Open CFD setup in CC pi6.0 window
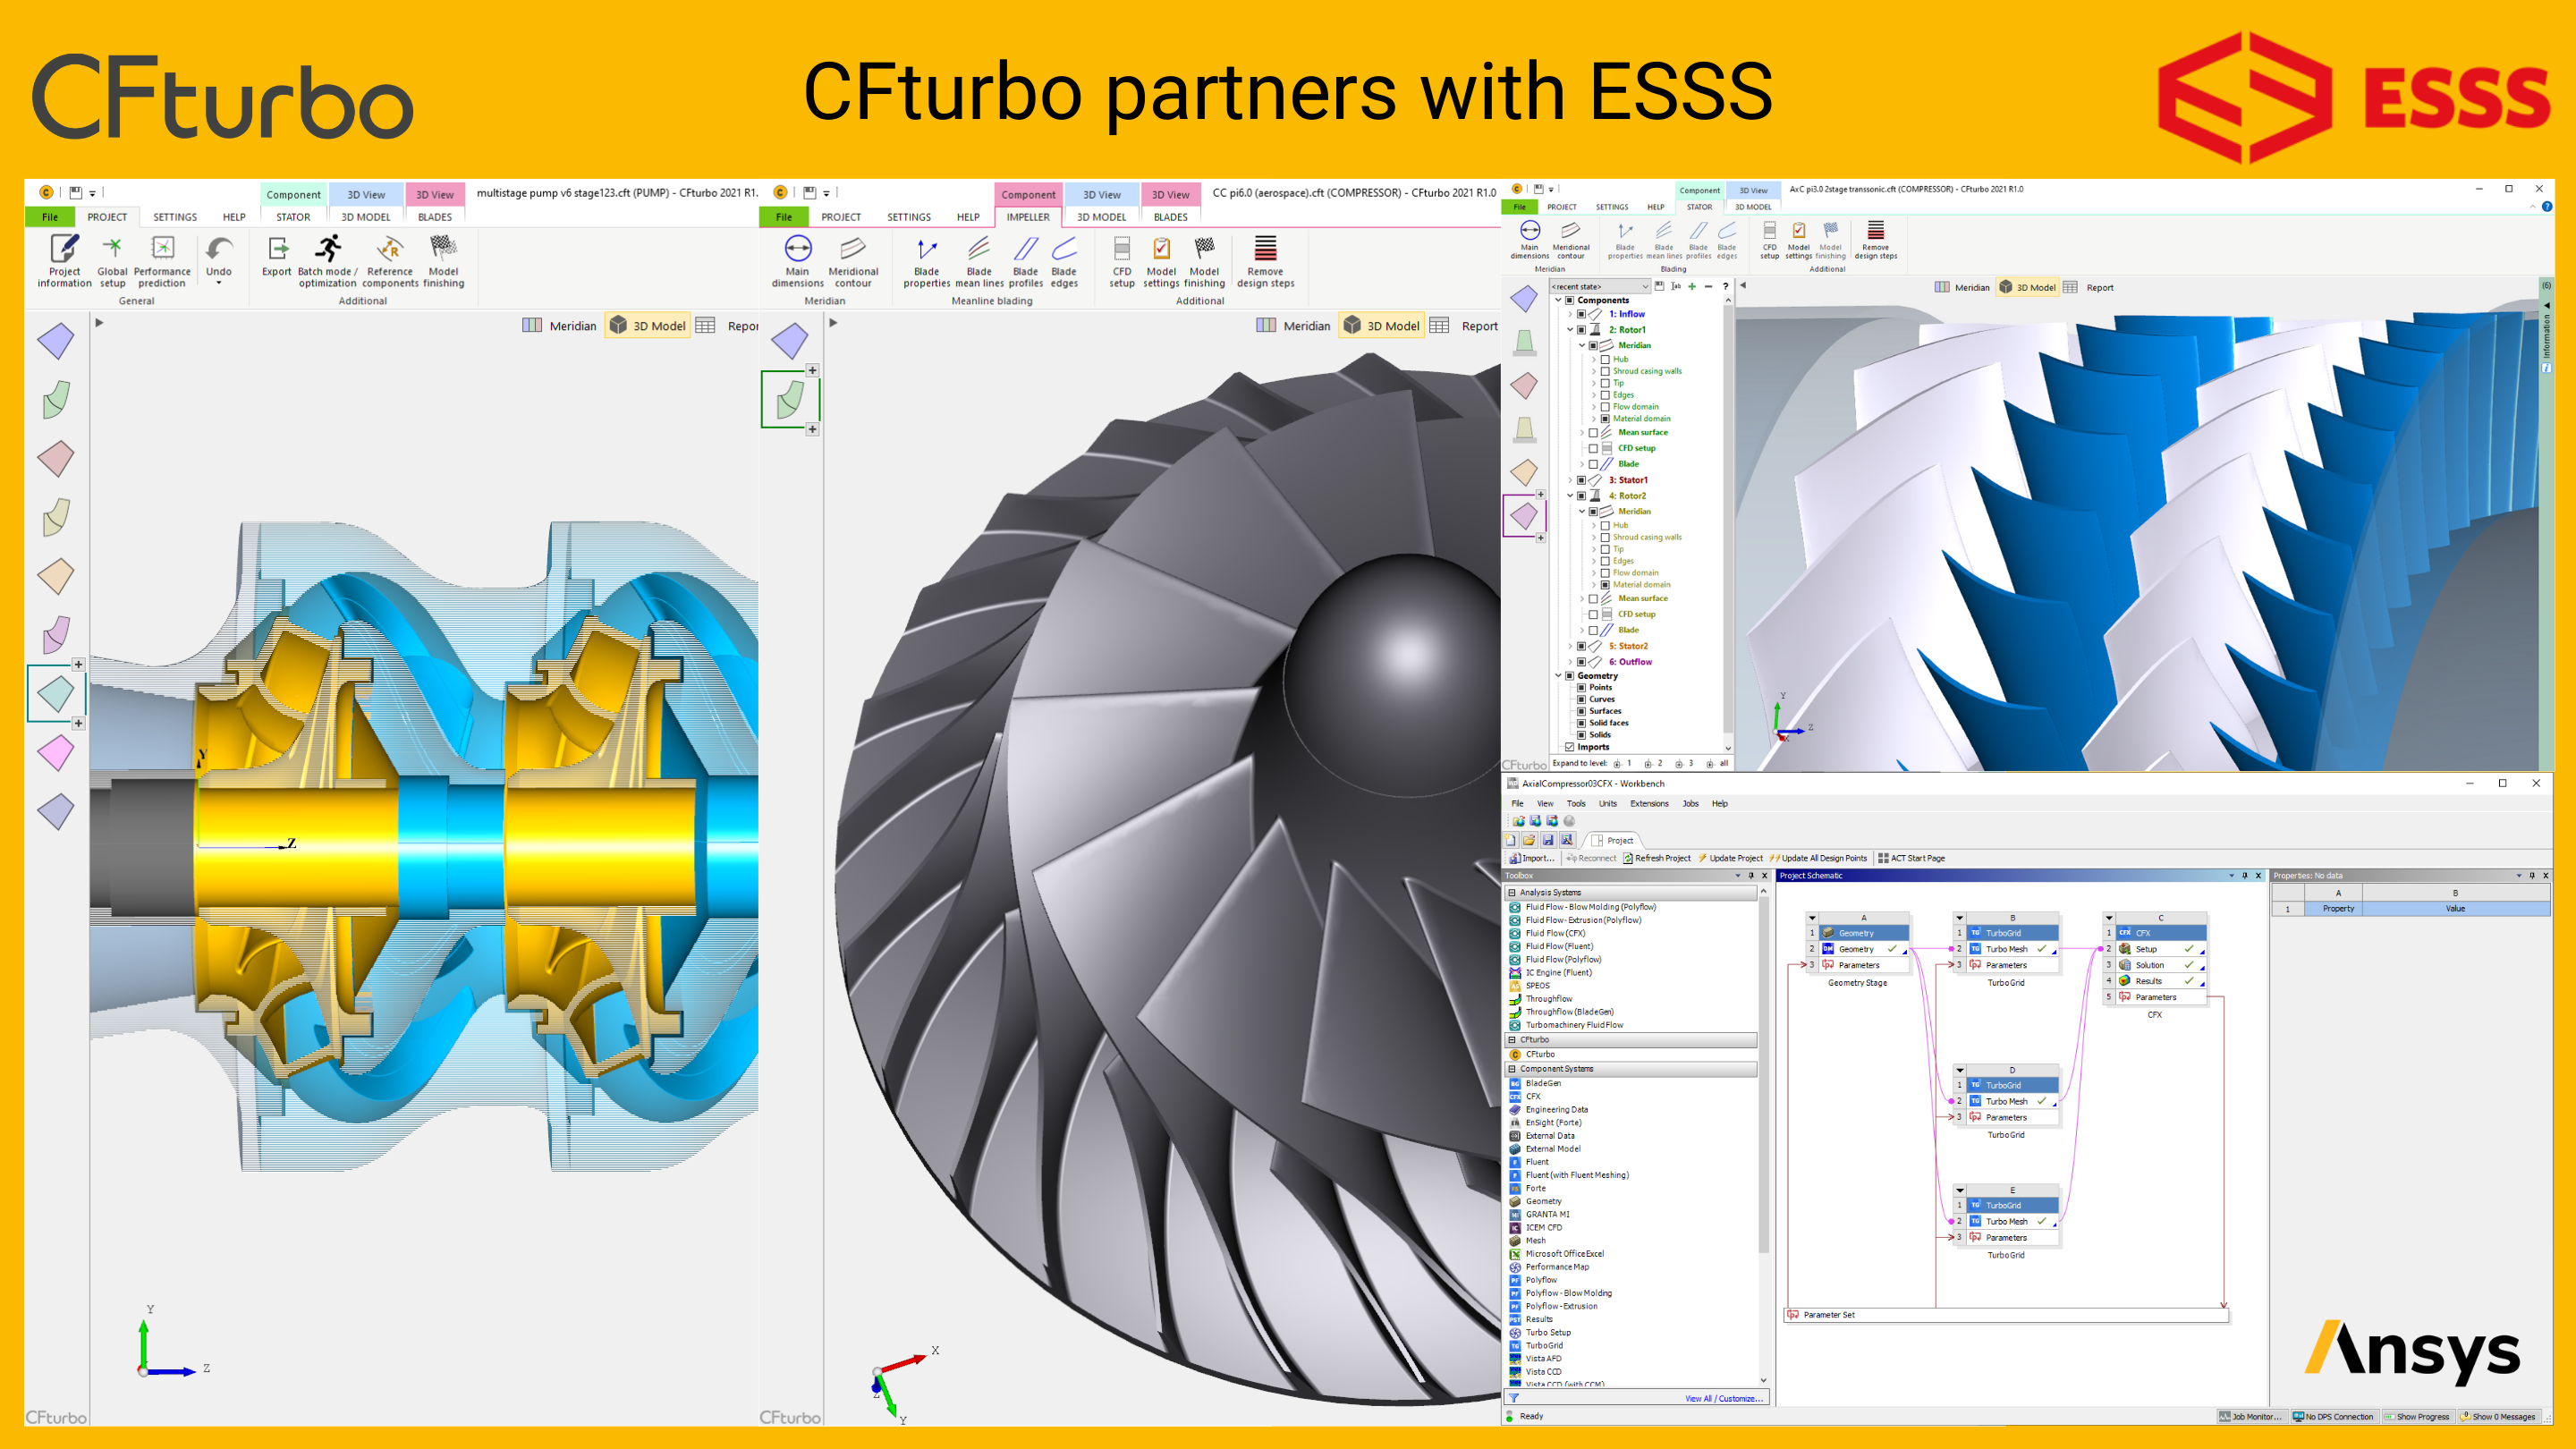This screenshot has height=1449, width=2576. (x=1122, y=262)
